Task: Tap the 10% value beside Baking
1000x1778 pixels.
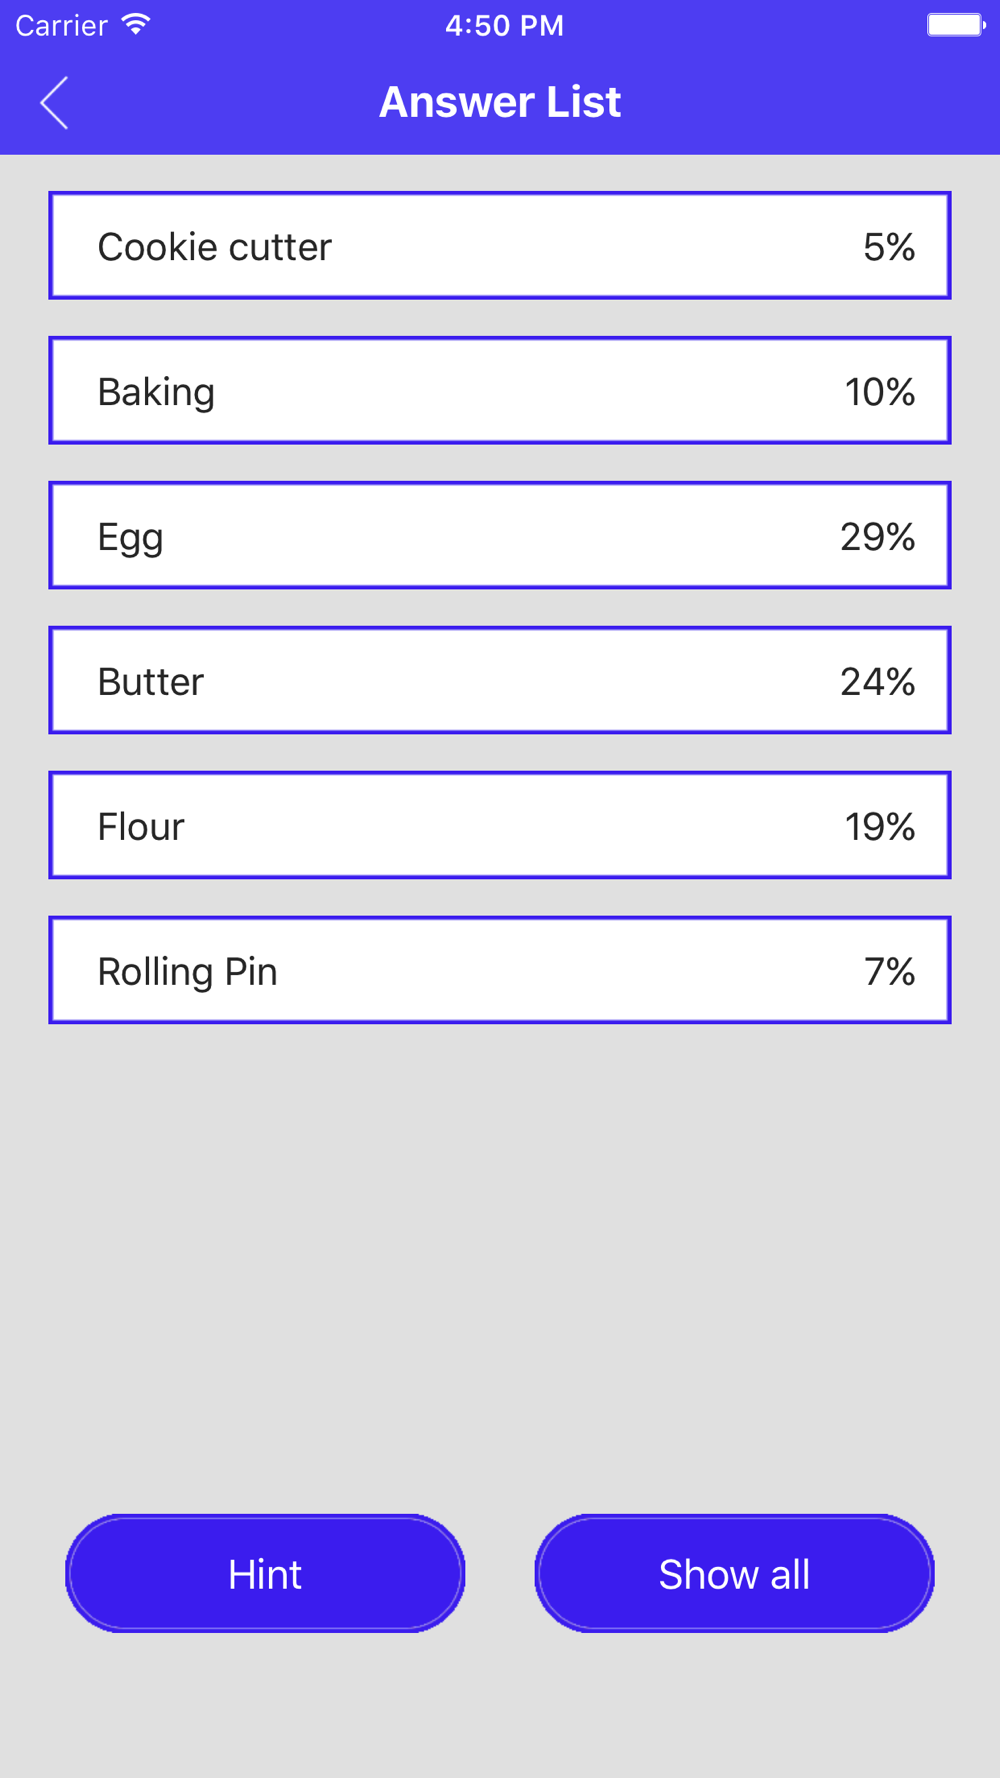Action: pos(879,392)
